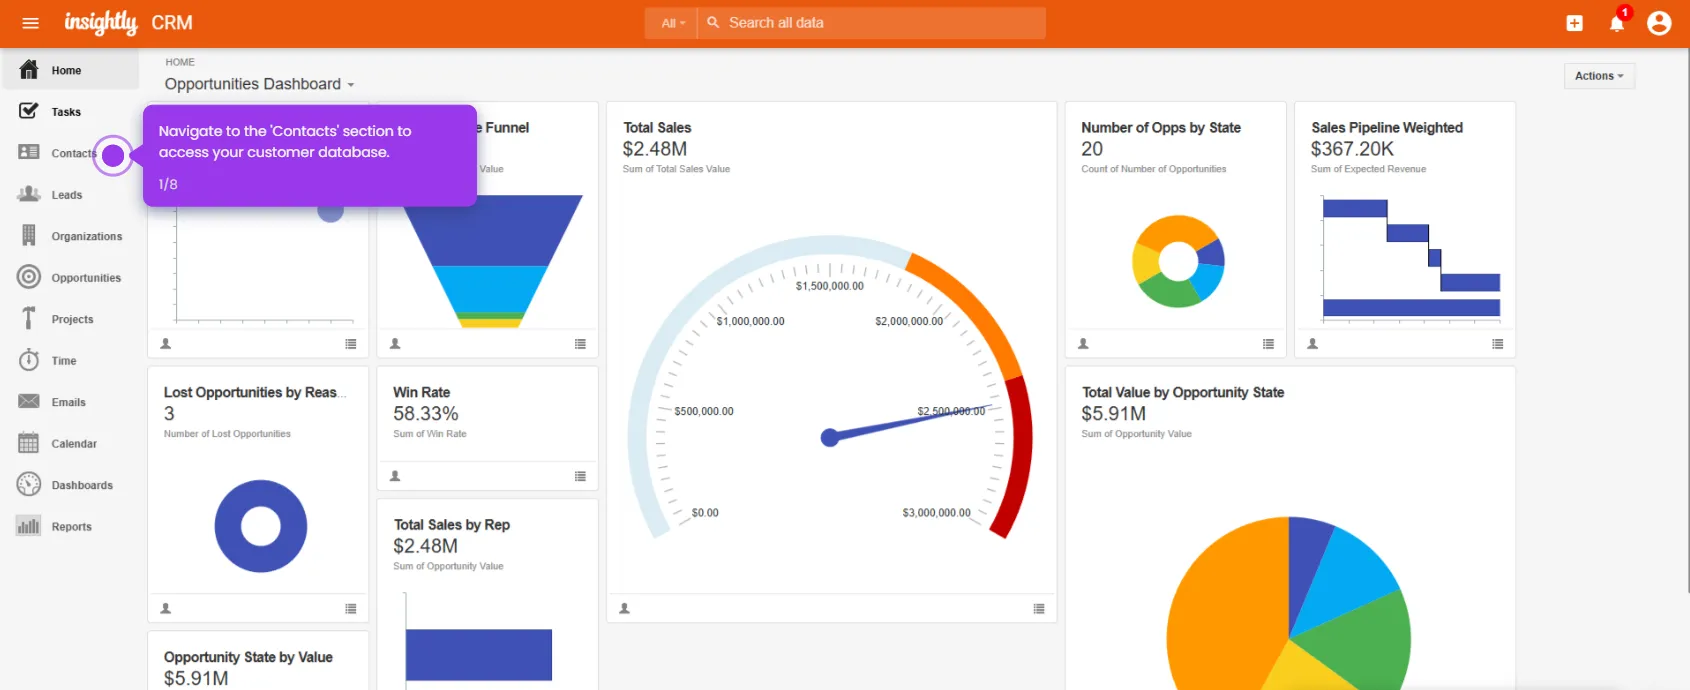The height and width of the screenshot is (690, 1690).
Task: Open list menu on Total Sales card
Action: [1039, 608]
